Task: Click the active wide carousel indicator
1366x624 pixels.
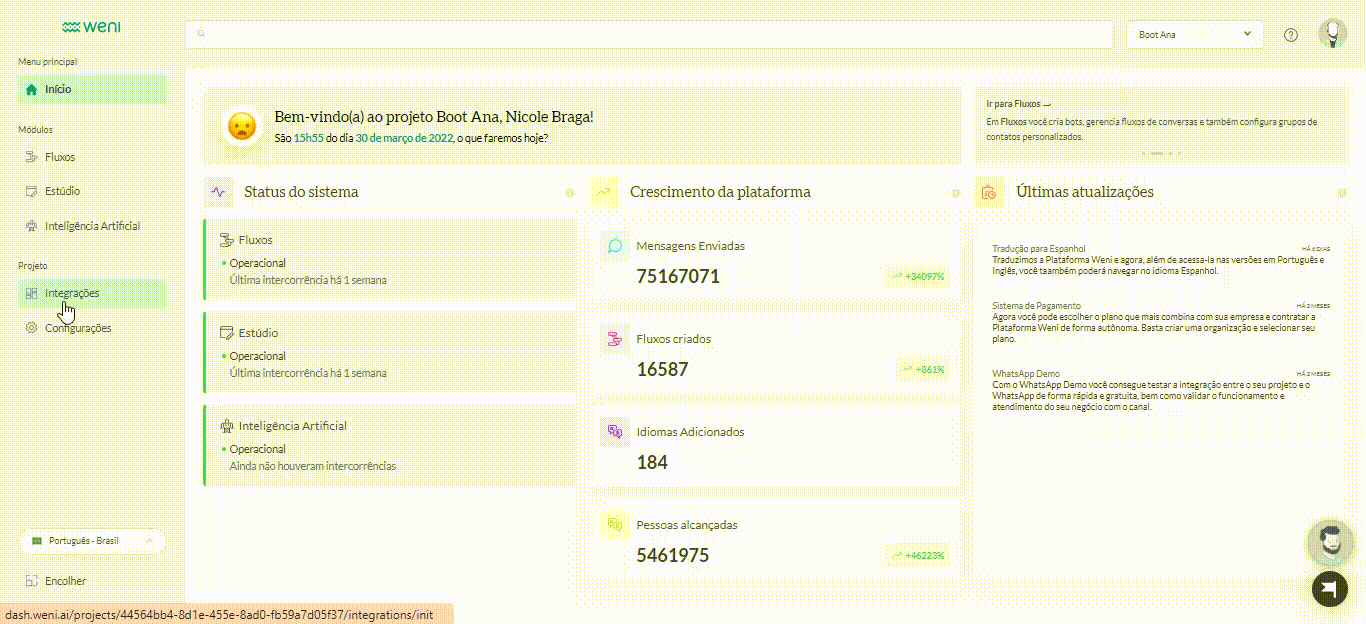Action: point(1156,153)
